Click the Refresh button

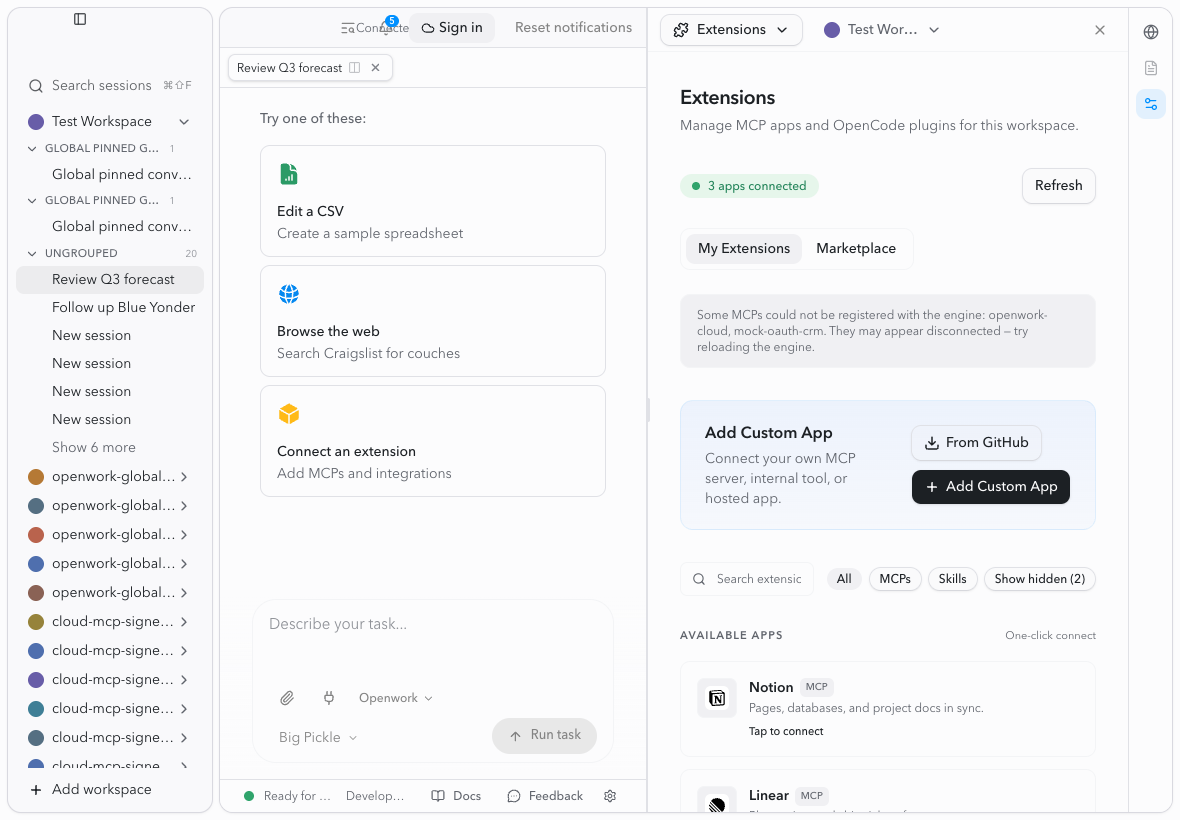(1058, 186)
